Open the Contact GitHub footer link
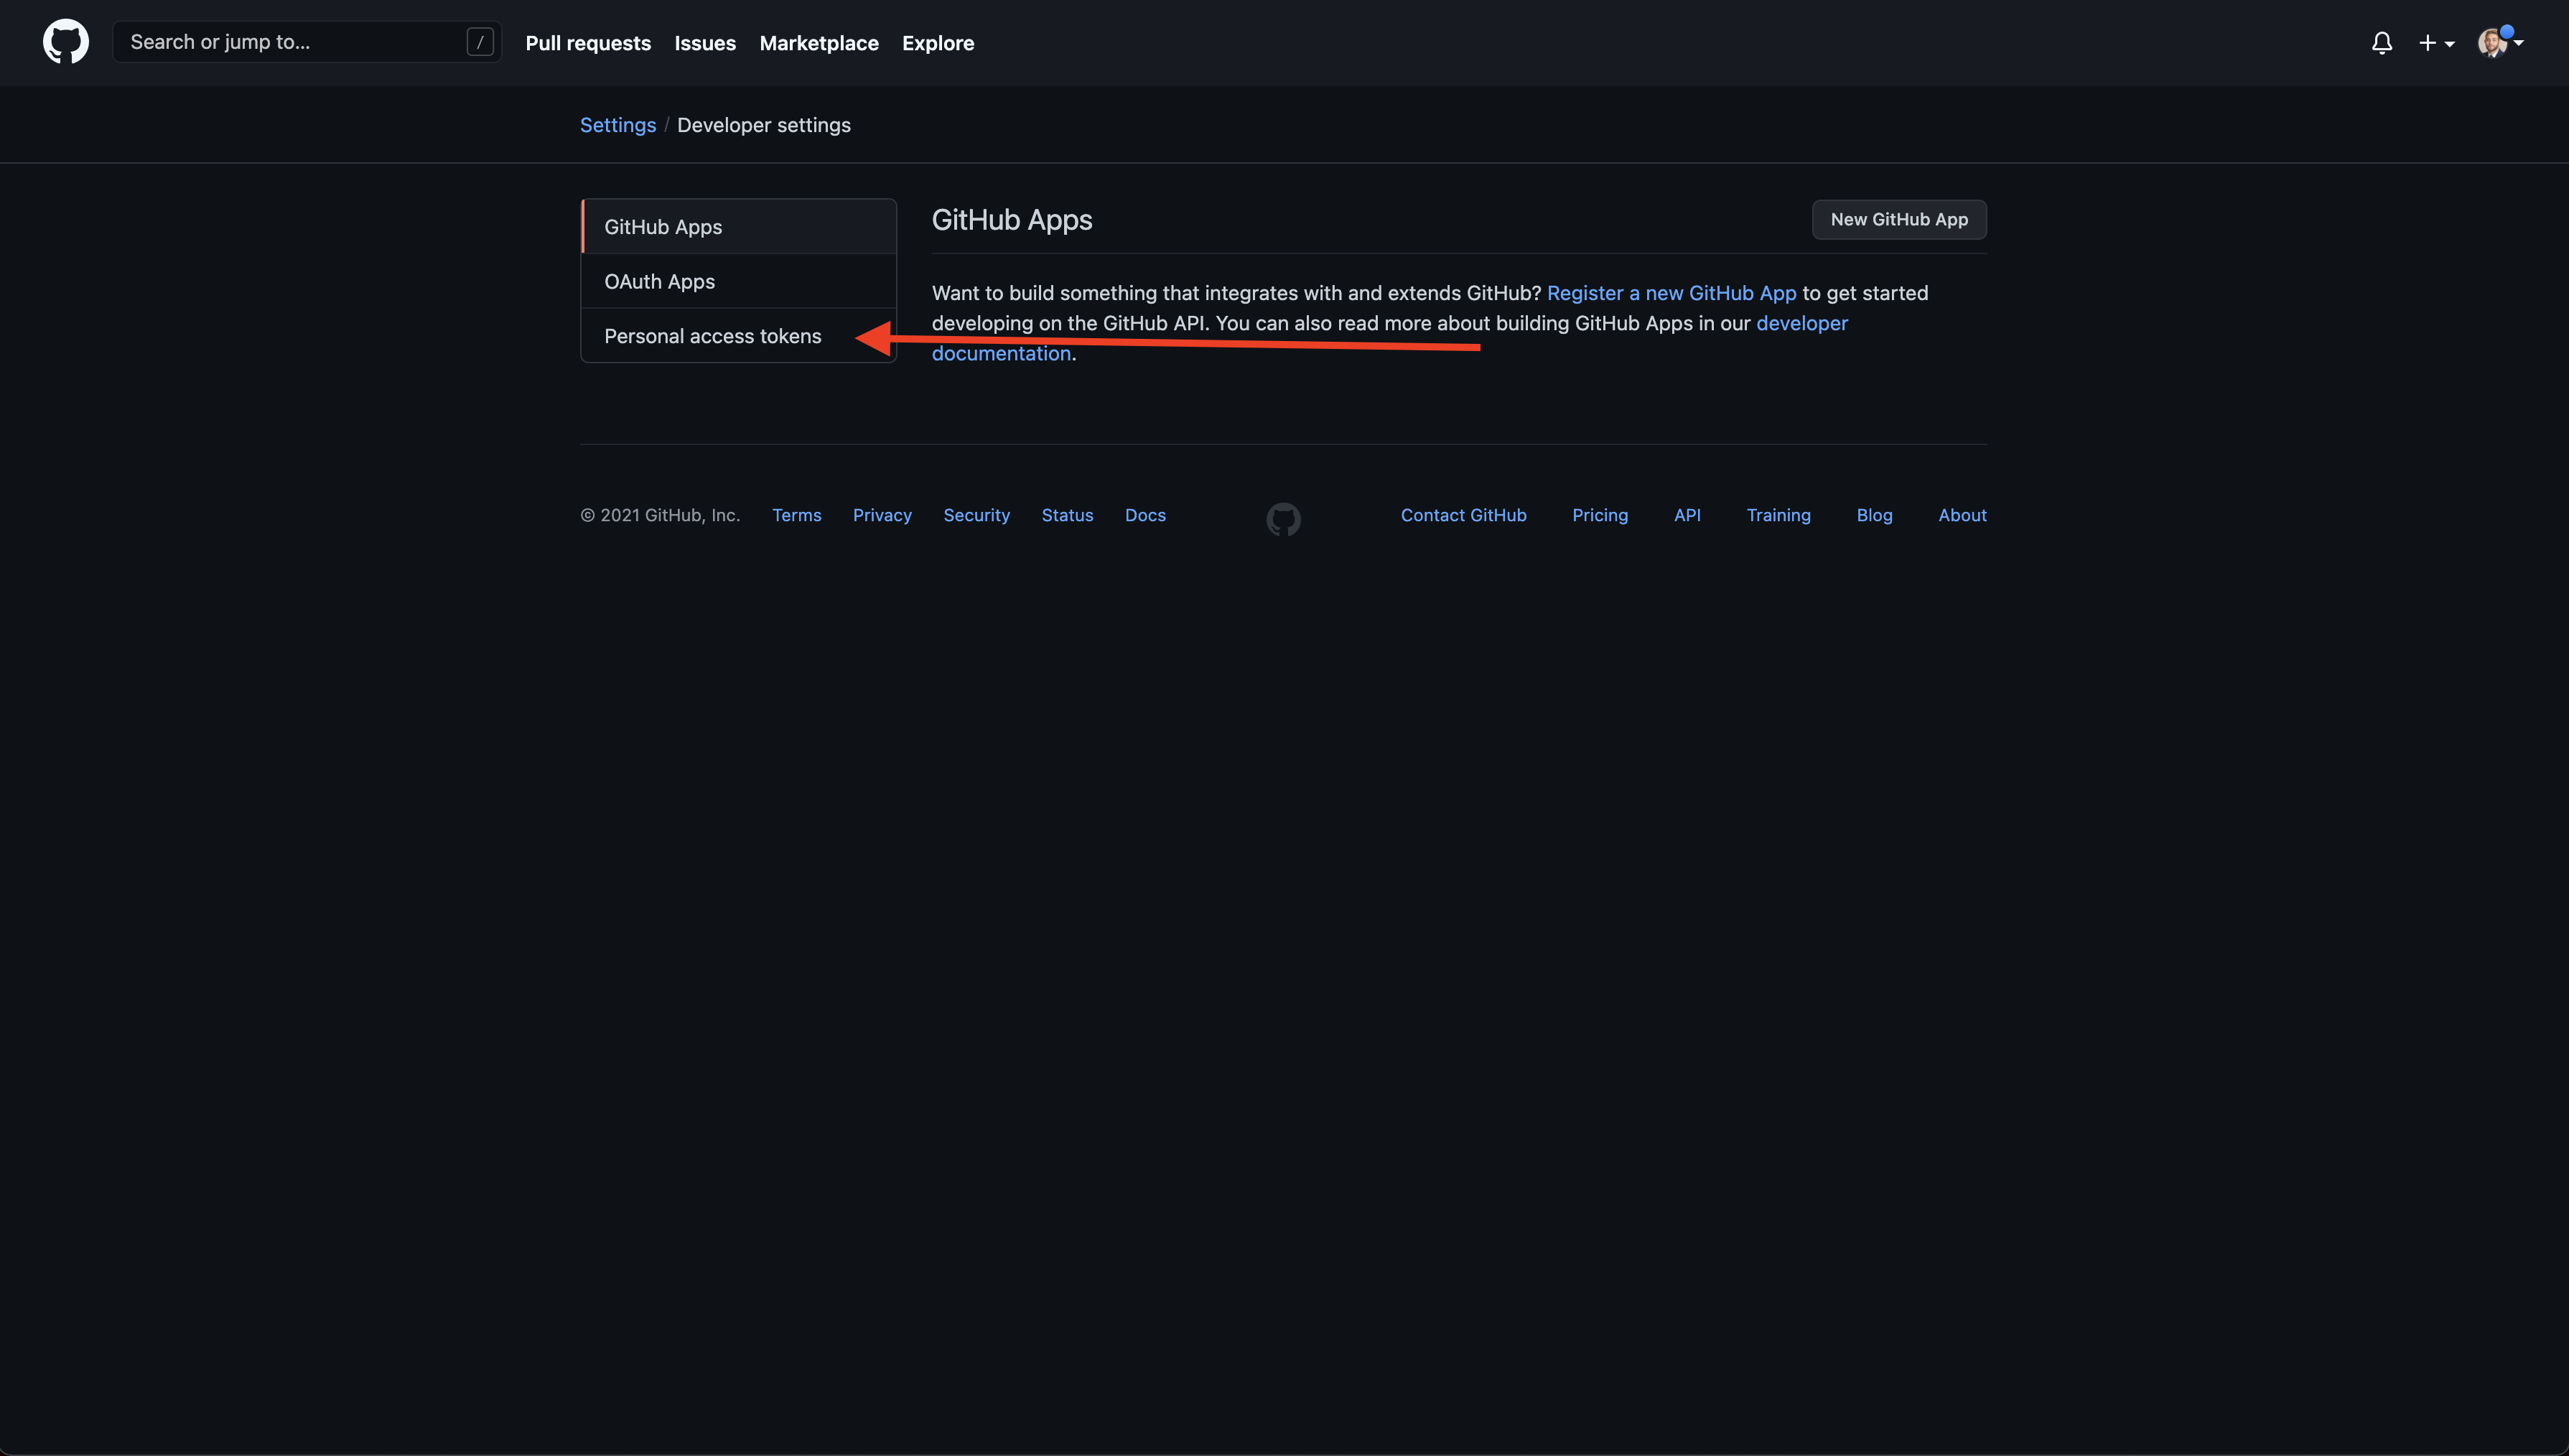This screenshot has height=1456, width=2569. click(x=1463, y=515)
